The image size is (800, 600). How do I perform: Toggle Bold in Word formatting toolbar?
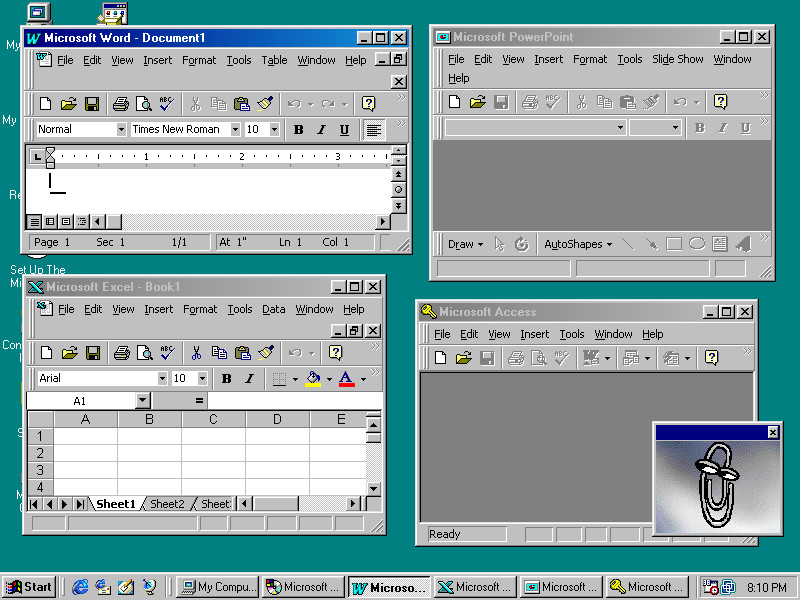tap(298, 130)
